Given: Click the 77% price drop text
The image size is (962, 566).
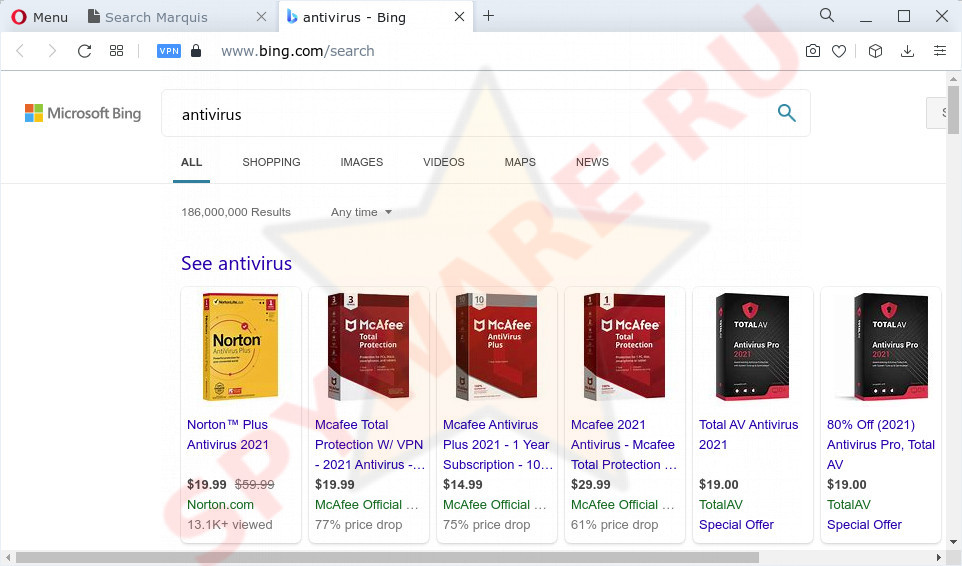Looking at the screenshot, I should pyautogui.click(x=358, y=525).
